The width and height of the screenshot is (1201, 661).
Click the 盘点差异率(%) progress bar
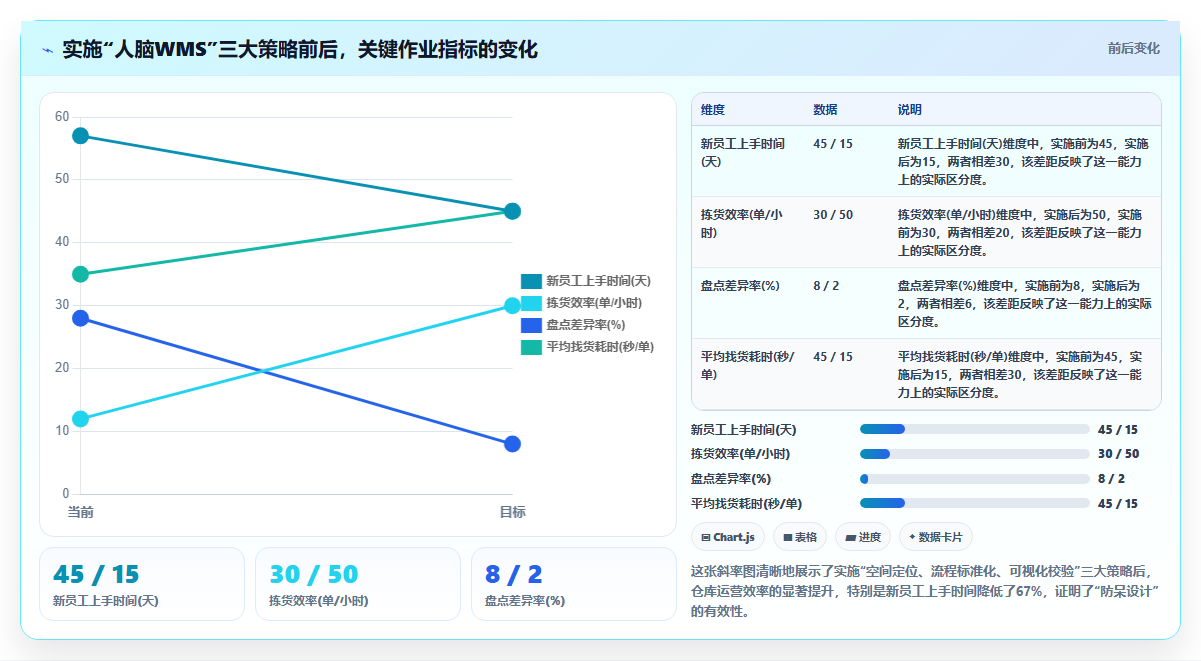tap(975, 479)
